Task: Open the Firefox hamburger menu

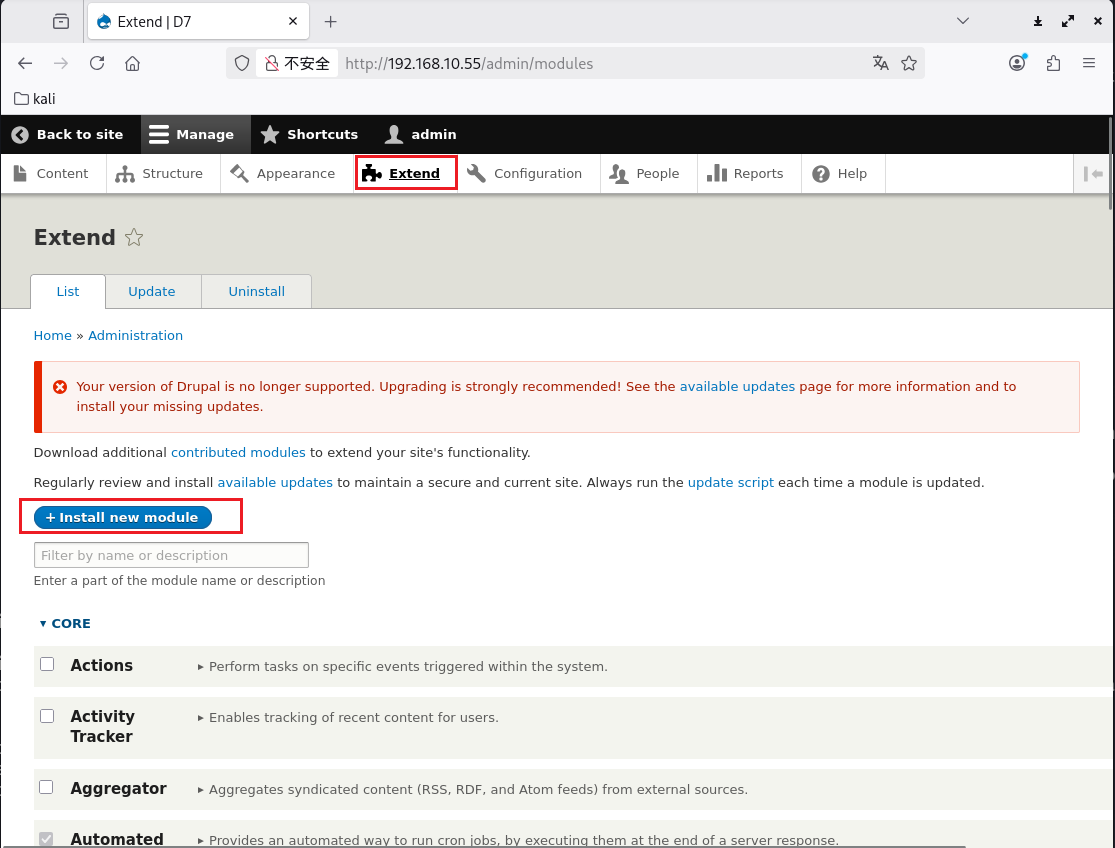Action: tap(1089, 63)
